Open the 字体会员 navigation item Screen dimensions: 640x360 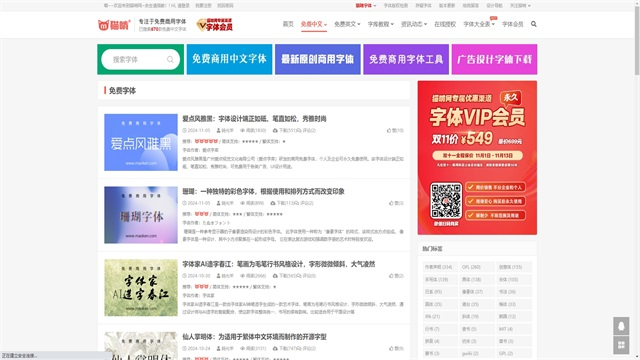coord(513,24)
